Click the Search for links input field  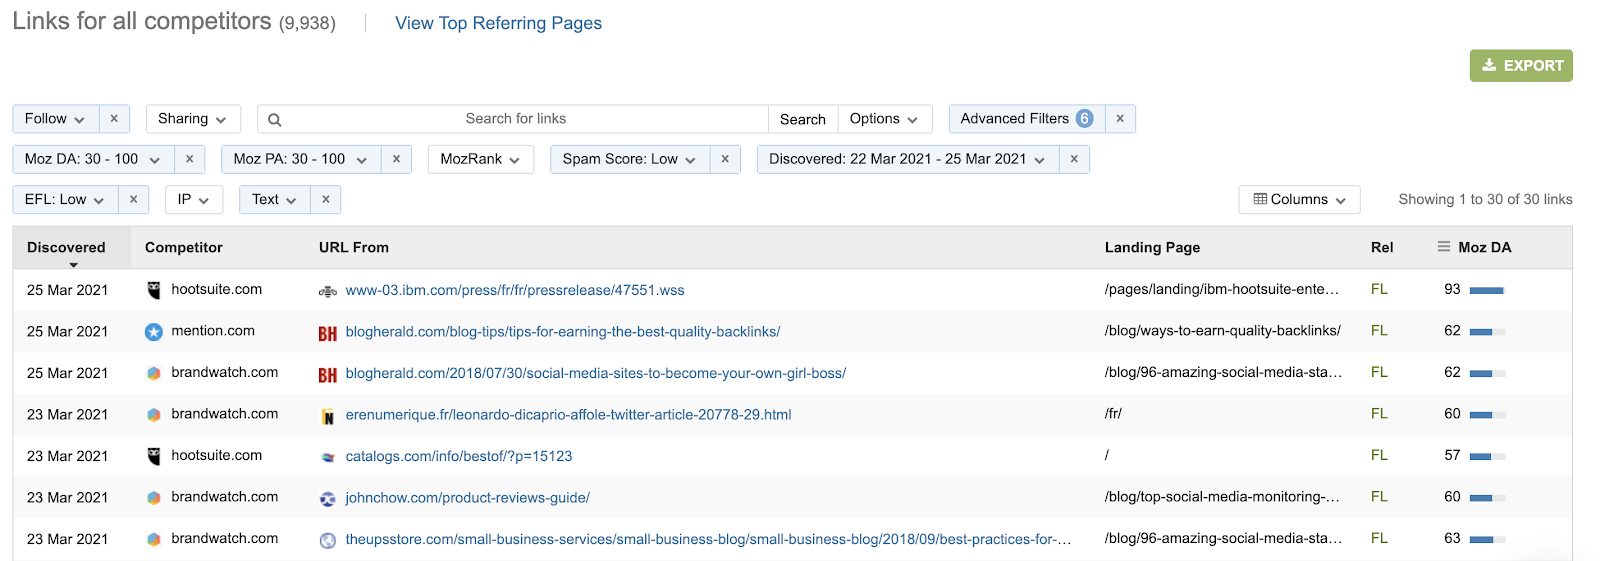515,119
